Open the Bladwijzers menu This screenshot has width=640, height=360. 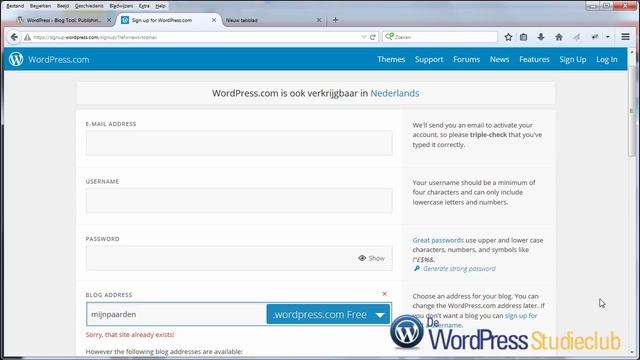click(121, 6)
